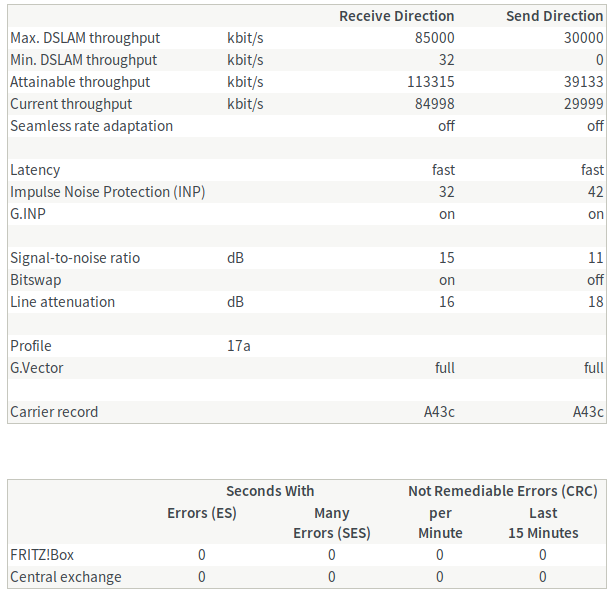
Task: Click the Receive Direction column header
Action: [396, 16]
